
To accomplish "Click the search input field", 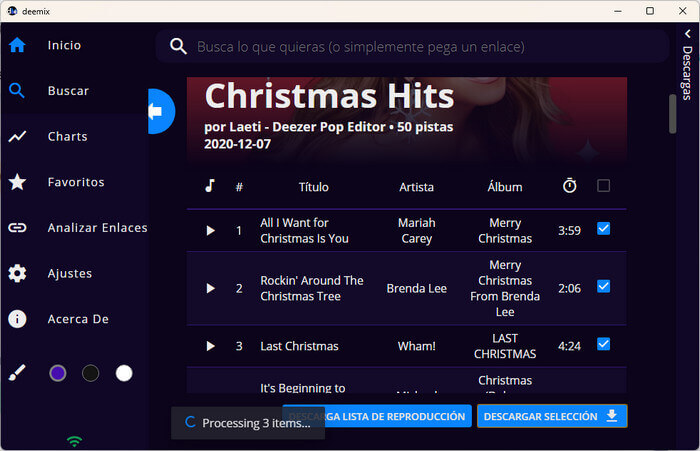I will point(412,46).
